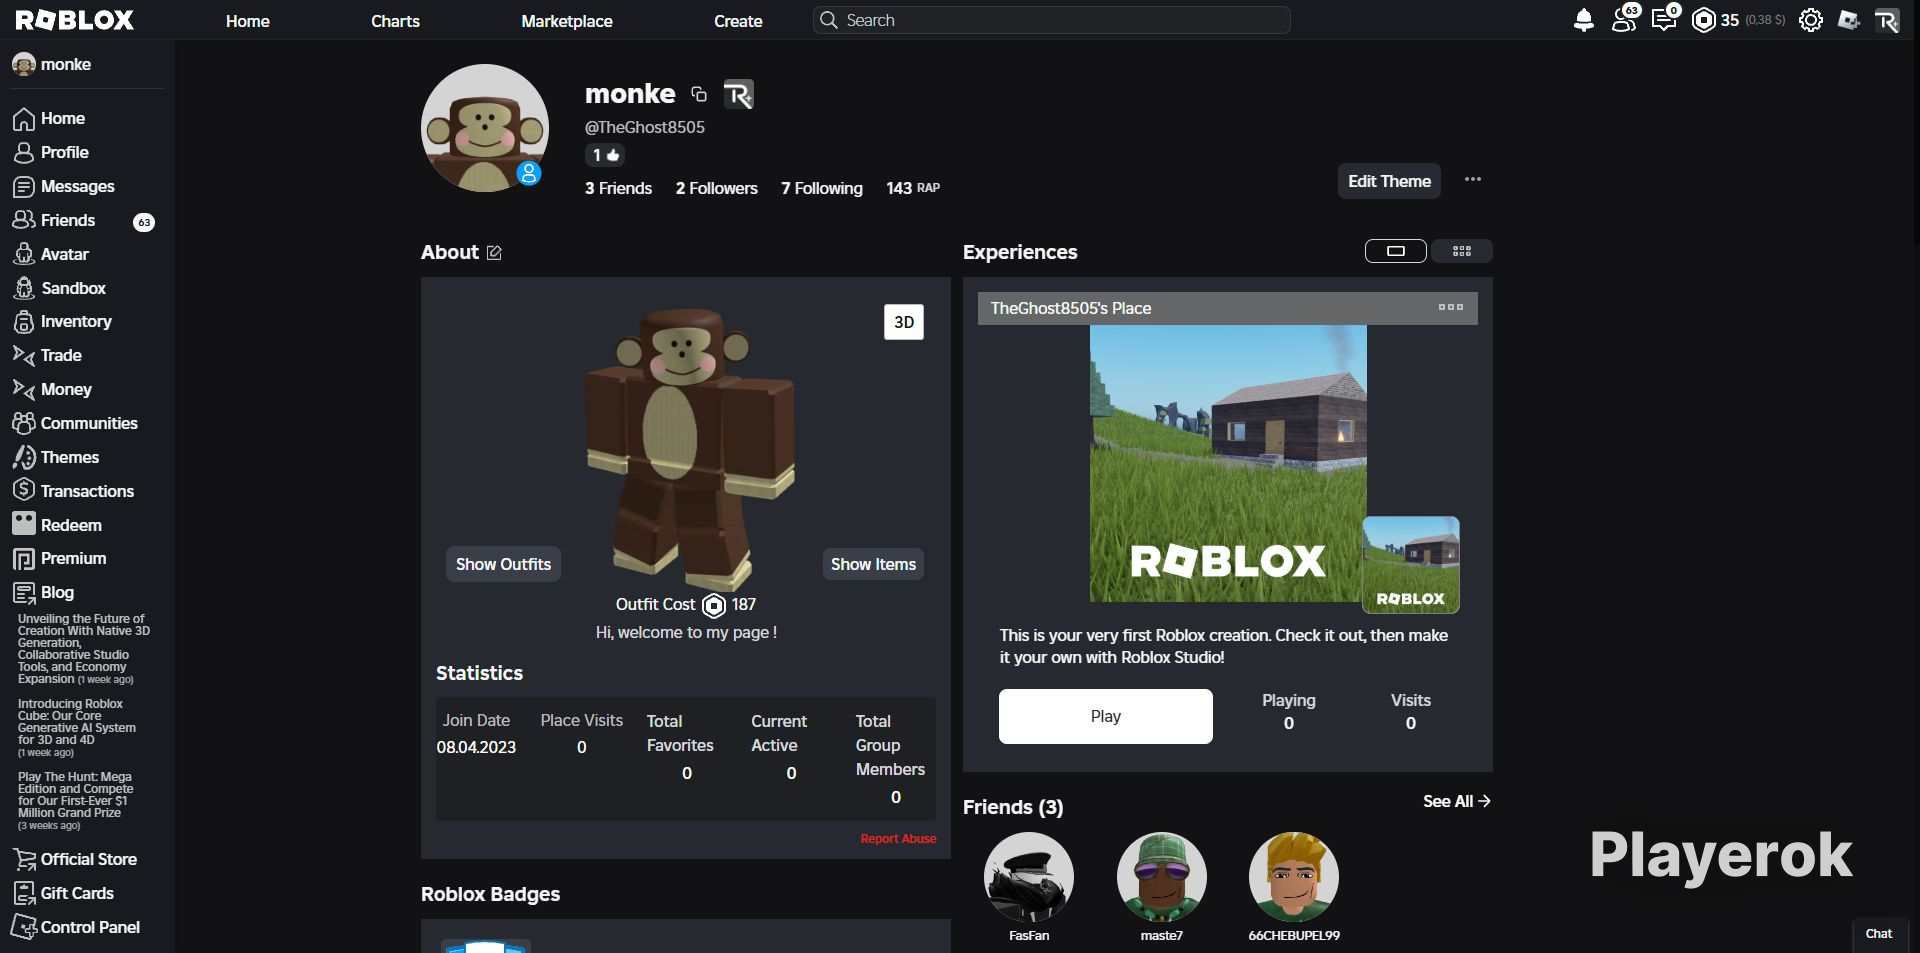
Task: Click the Robux balance icon
Action: [1703, 20]
